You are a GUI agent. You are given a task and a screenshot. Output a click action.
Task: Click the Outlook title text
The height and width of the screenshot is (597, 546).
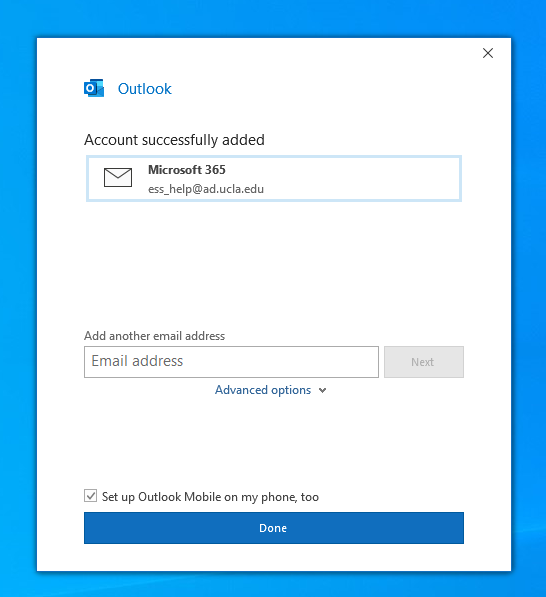pyautogui.click(x=145, y=89)
